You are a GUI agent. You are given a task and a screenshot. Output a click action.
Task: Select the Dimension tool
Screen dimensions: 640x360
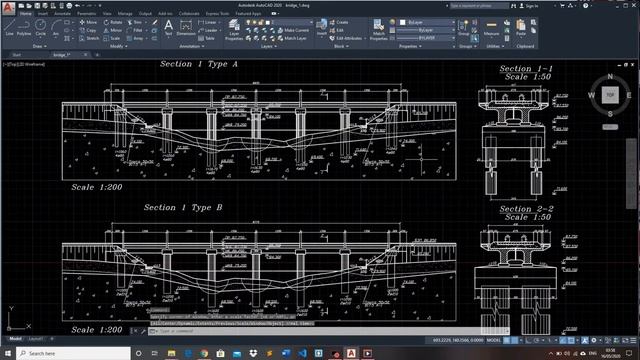[x=186, y=29]
